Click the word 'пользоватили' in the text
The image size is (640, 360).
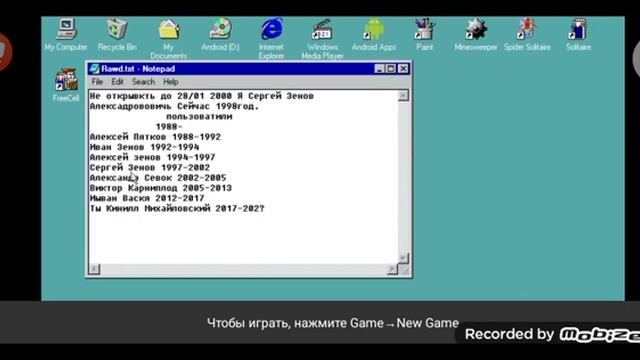tap(199, 116)
